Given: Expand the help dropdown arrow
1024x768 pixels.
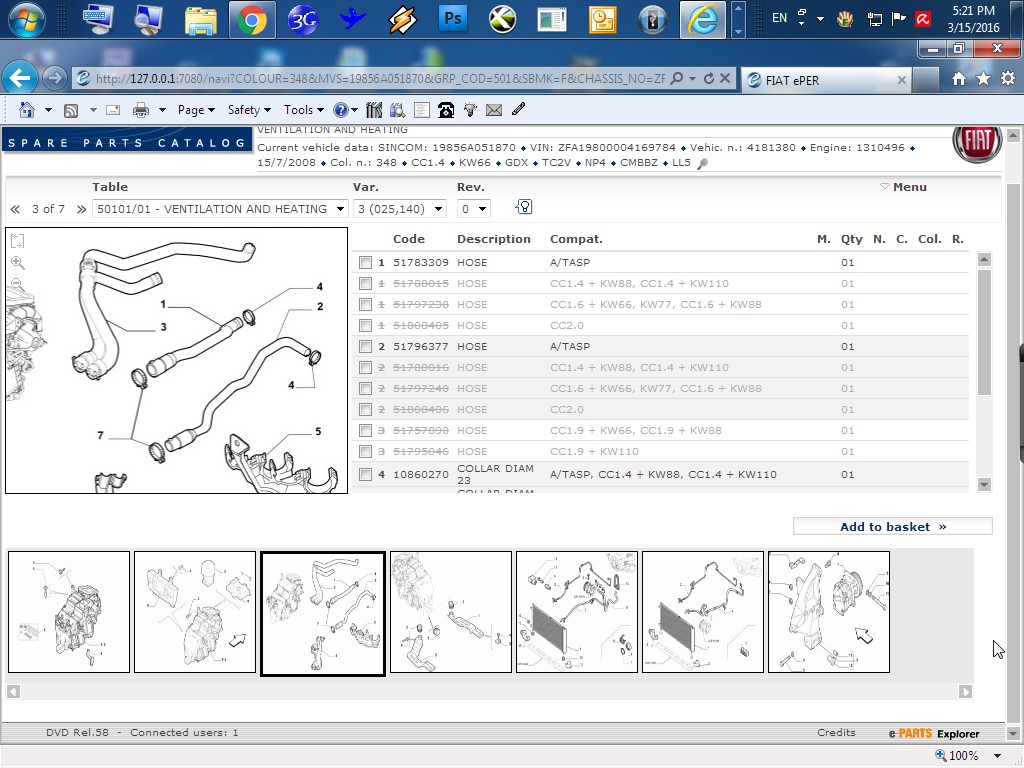Looking at the screenshot, I should [x=355, y=110].
